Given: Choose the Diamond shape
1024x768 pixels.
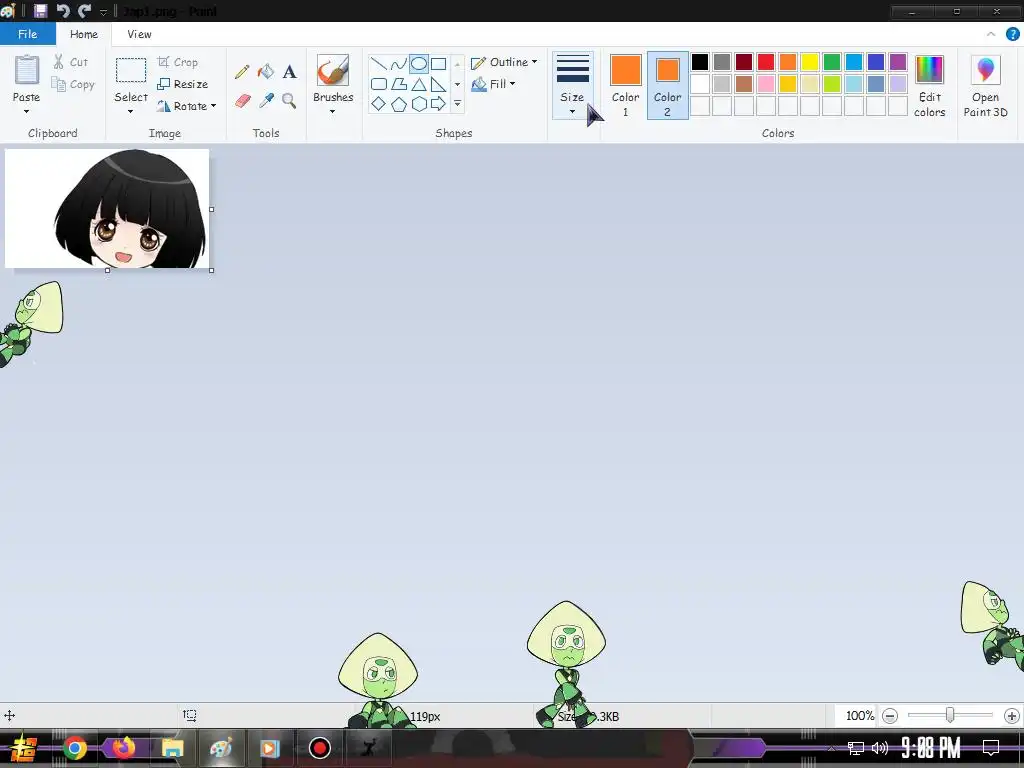Looking at the screenshot, I should click(378, 104).
